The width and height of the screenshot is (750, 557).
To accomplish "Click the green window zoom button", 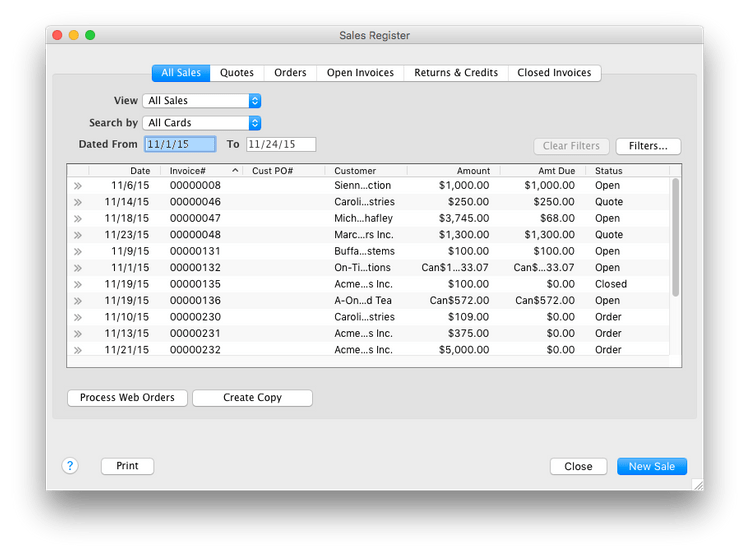I will [x=90, y=35].
